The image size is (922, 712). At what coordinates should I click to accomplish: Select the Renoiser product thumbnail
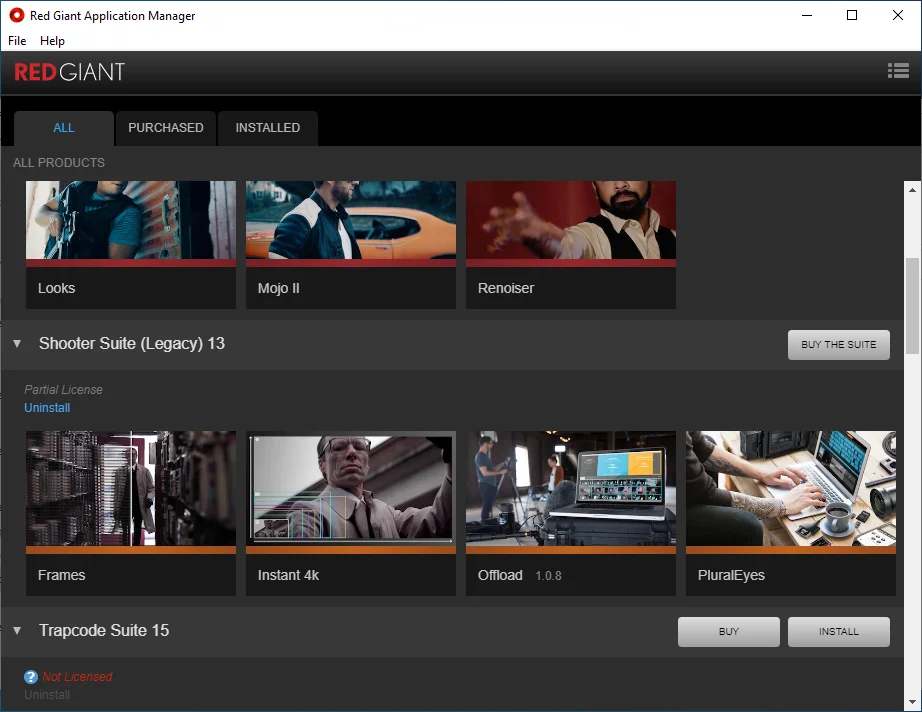(x=570, y=220)
